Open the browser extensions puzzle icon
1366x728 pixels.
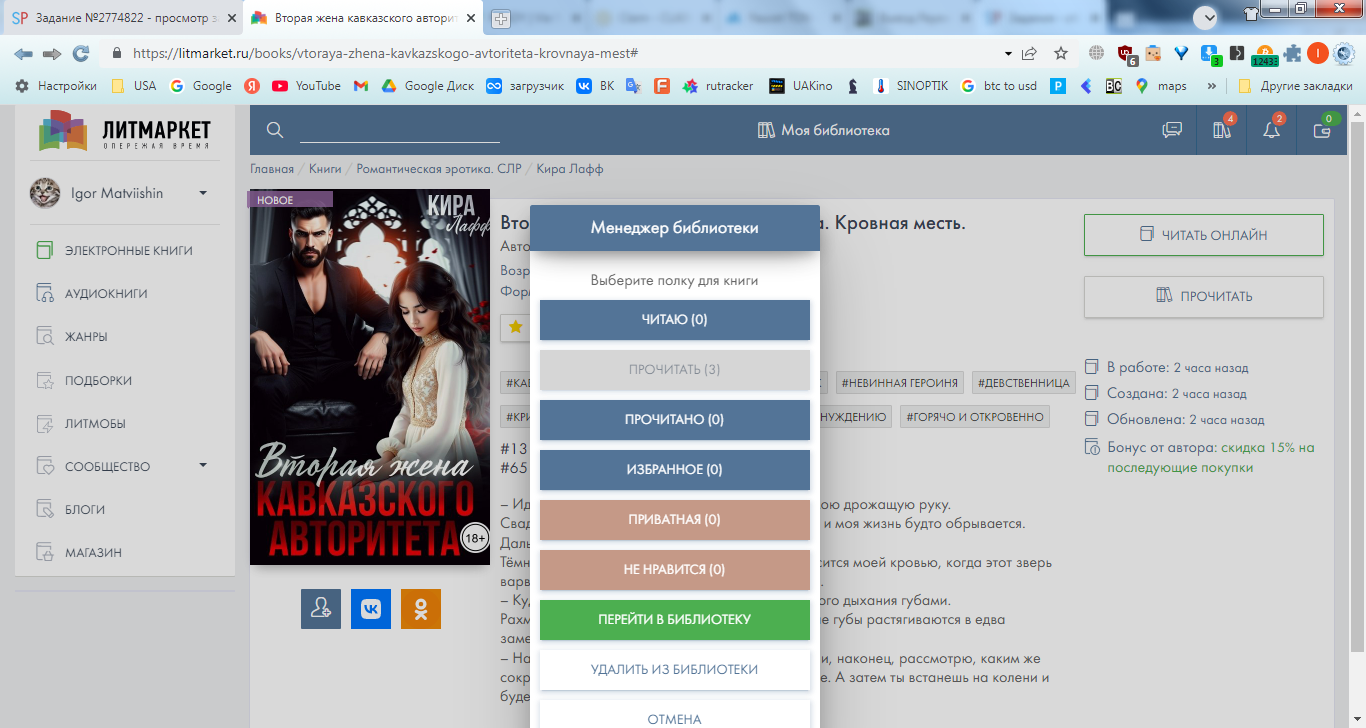point(1293,53)
